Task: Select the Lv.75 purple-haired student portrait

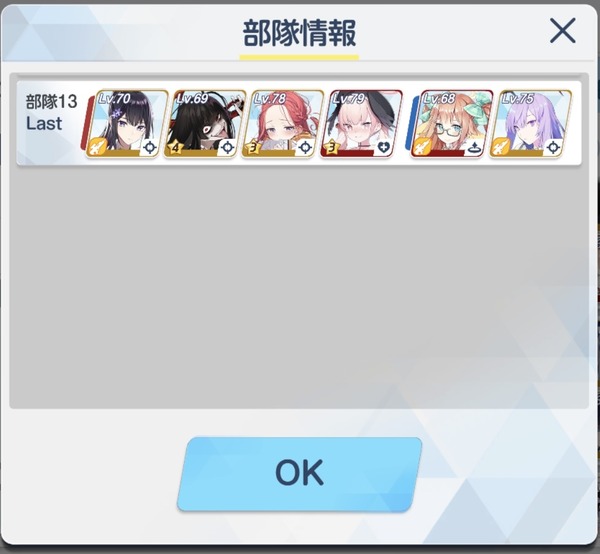Action: click(x=530, y=124)
